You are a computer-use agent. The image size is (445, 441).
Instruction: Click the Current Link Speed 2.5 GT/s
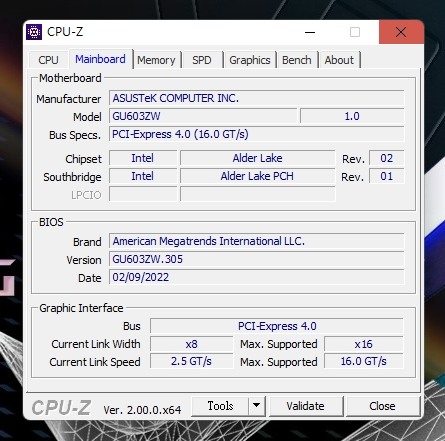[x=191, y=361]
